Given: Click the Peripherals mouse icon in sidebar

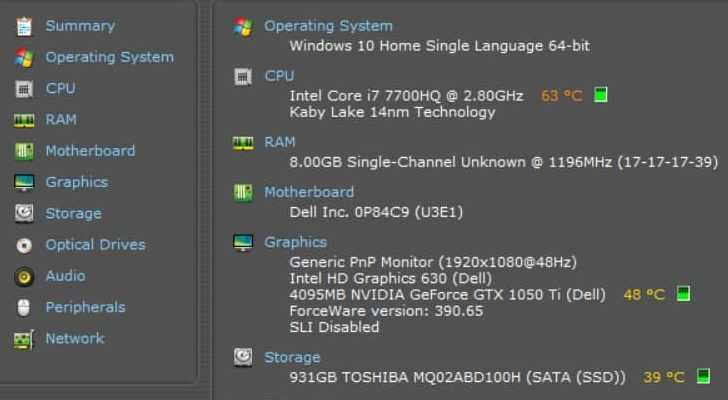Looking at the screenshot, I should (x=24, y=308).
